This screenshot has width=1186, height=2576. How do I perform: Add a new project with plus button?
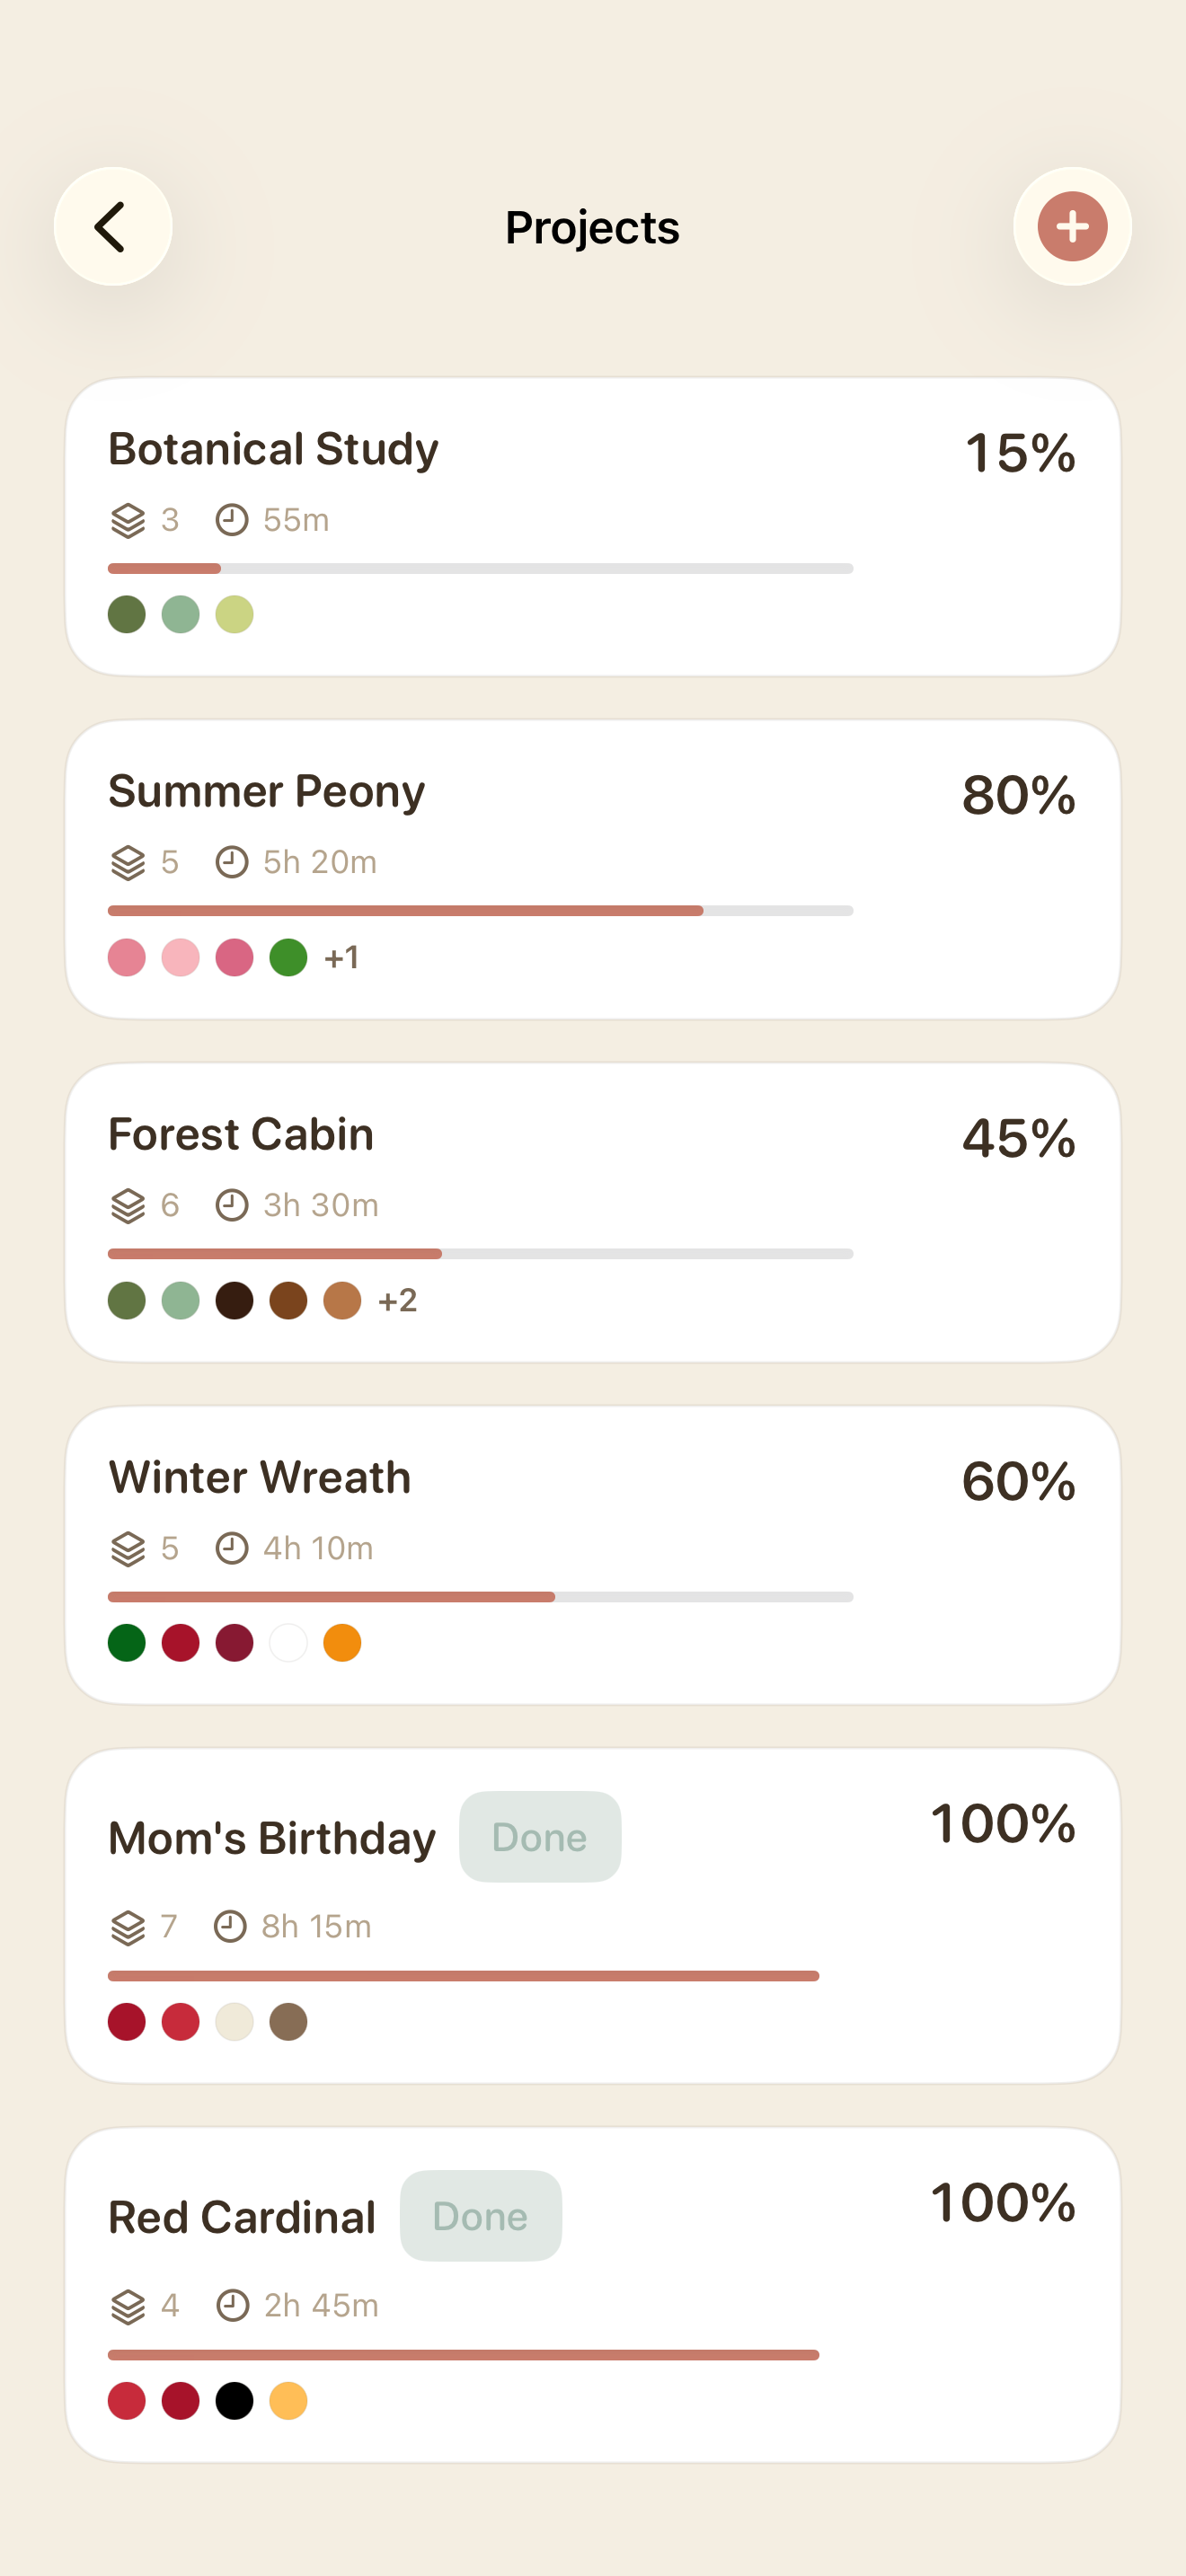point(1072,226)
